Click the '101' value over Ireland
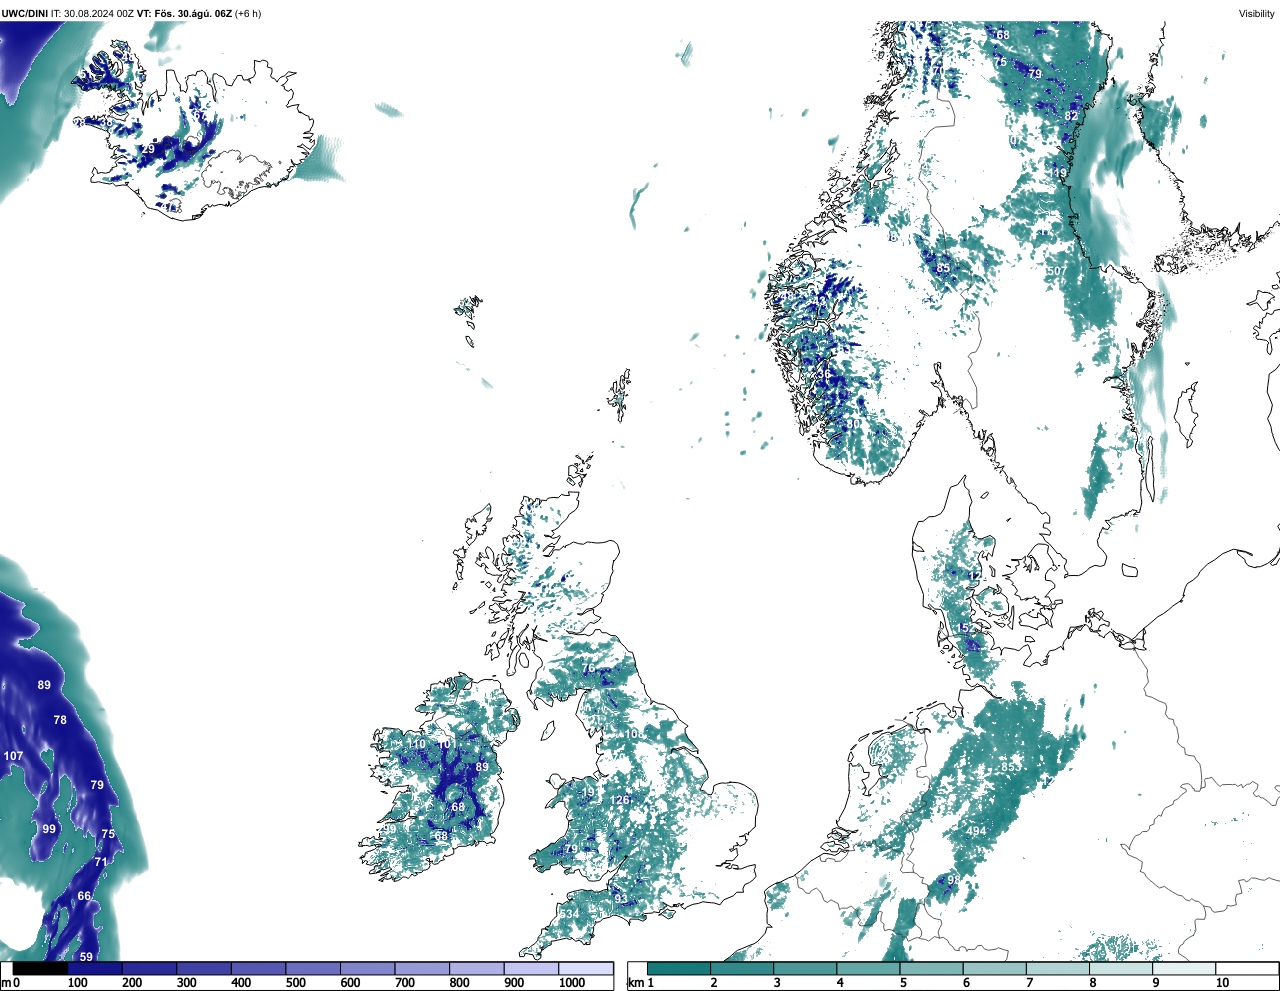Image resolution: width=1280 pixels, height=991 pixels. click(x=446, y=744)
